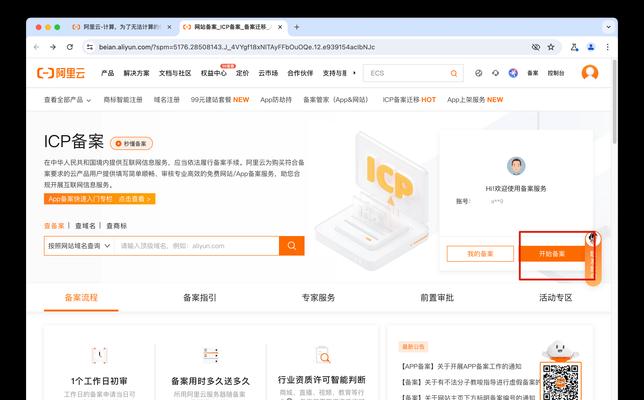Click the QR code image

[x=560, y=382]
